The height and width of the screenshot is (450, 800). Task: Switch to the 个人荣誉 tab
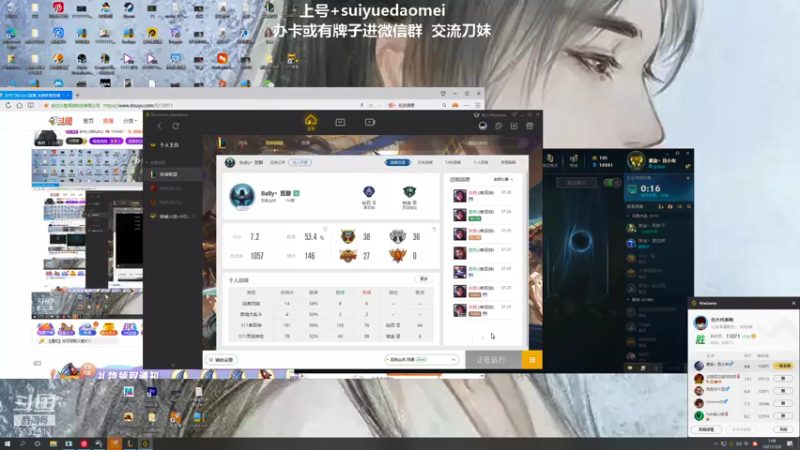(480, 163)
